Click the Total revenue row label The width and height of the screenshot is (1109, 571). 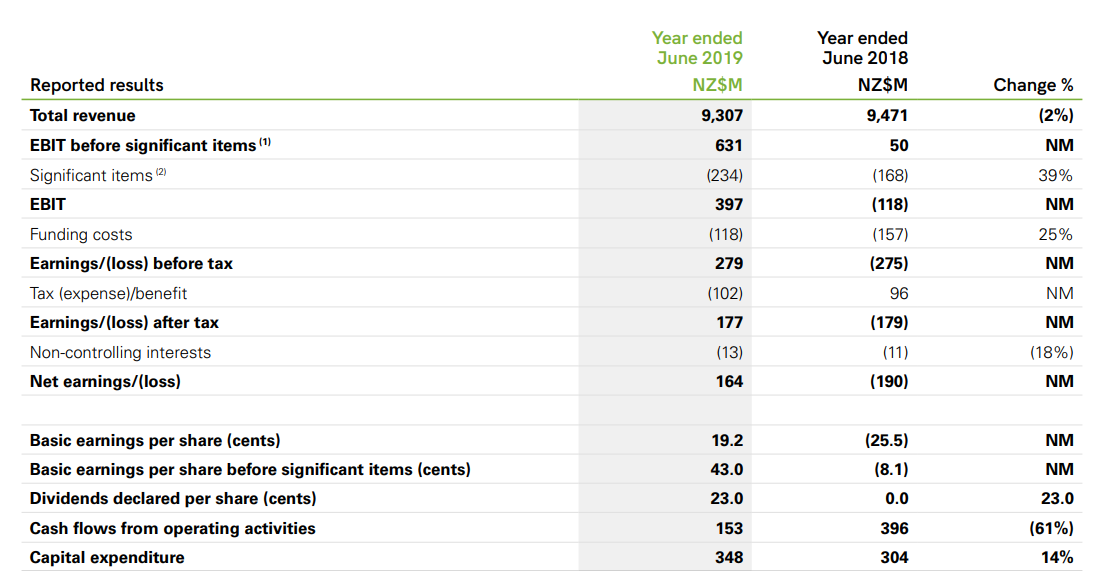(x=82, y=115)
